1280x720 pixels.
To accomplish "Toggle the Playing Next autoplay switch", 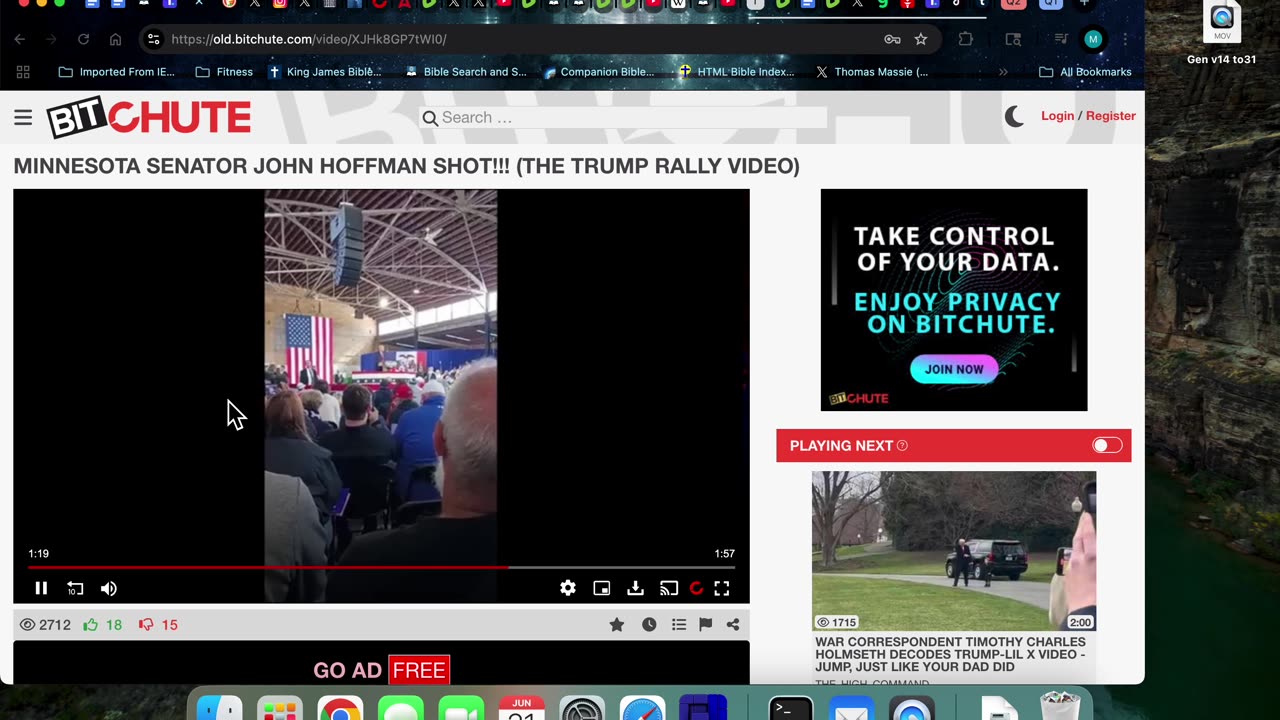I will (x=1107, y=446).
